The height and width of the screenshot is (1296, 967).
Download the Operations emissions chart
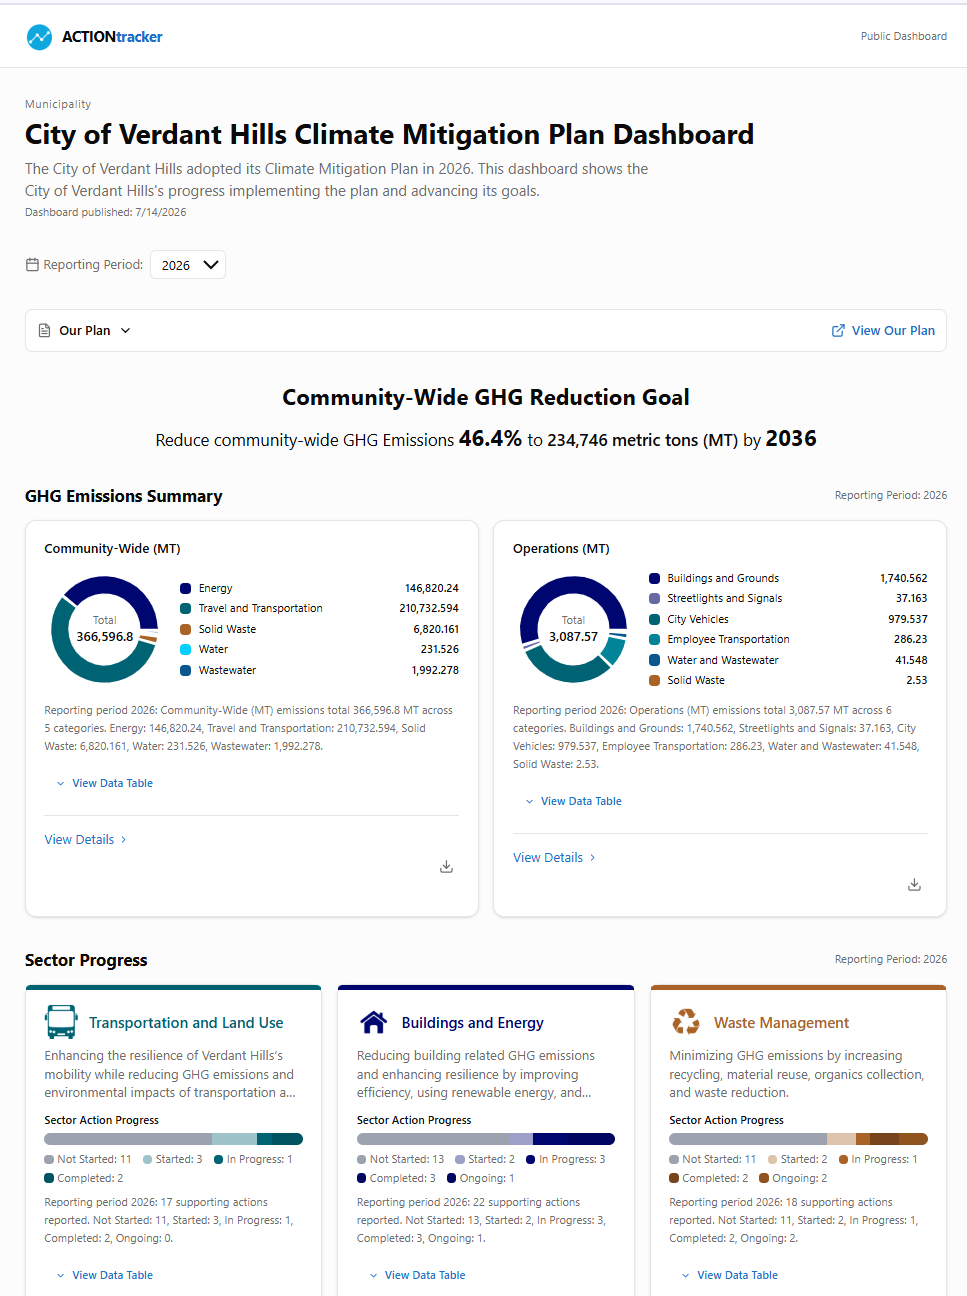point(914,885)
